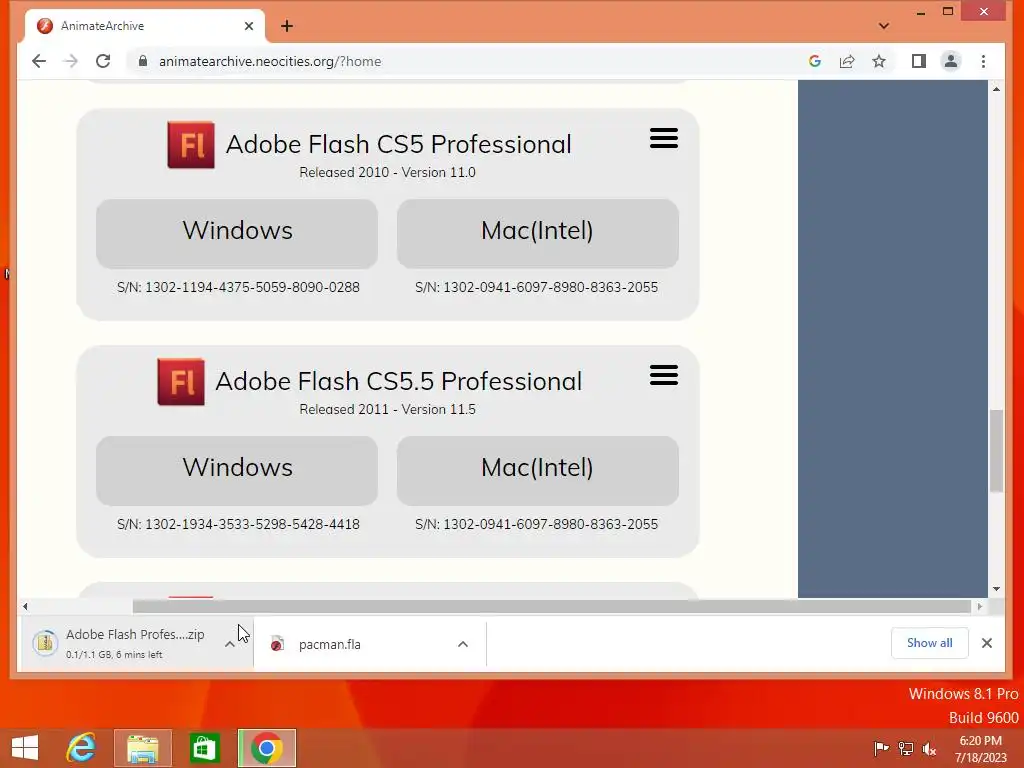The height and width of the screenshot is (768, 1024).
Task: Open network status tray icon
Action: coord(906,748)
